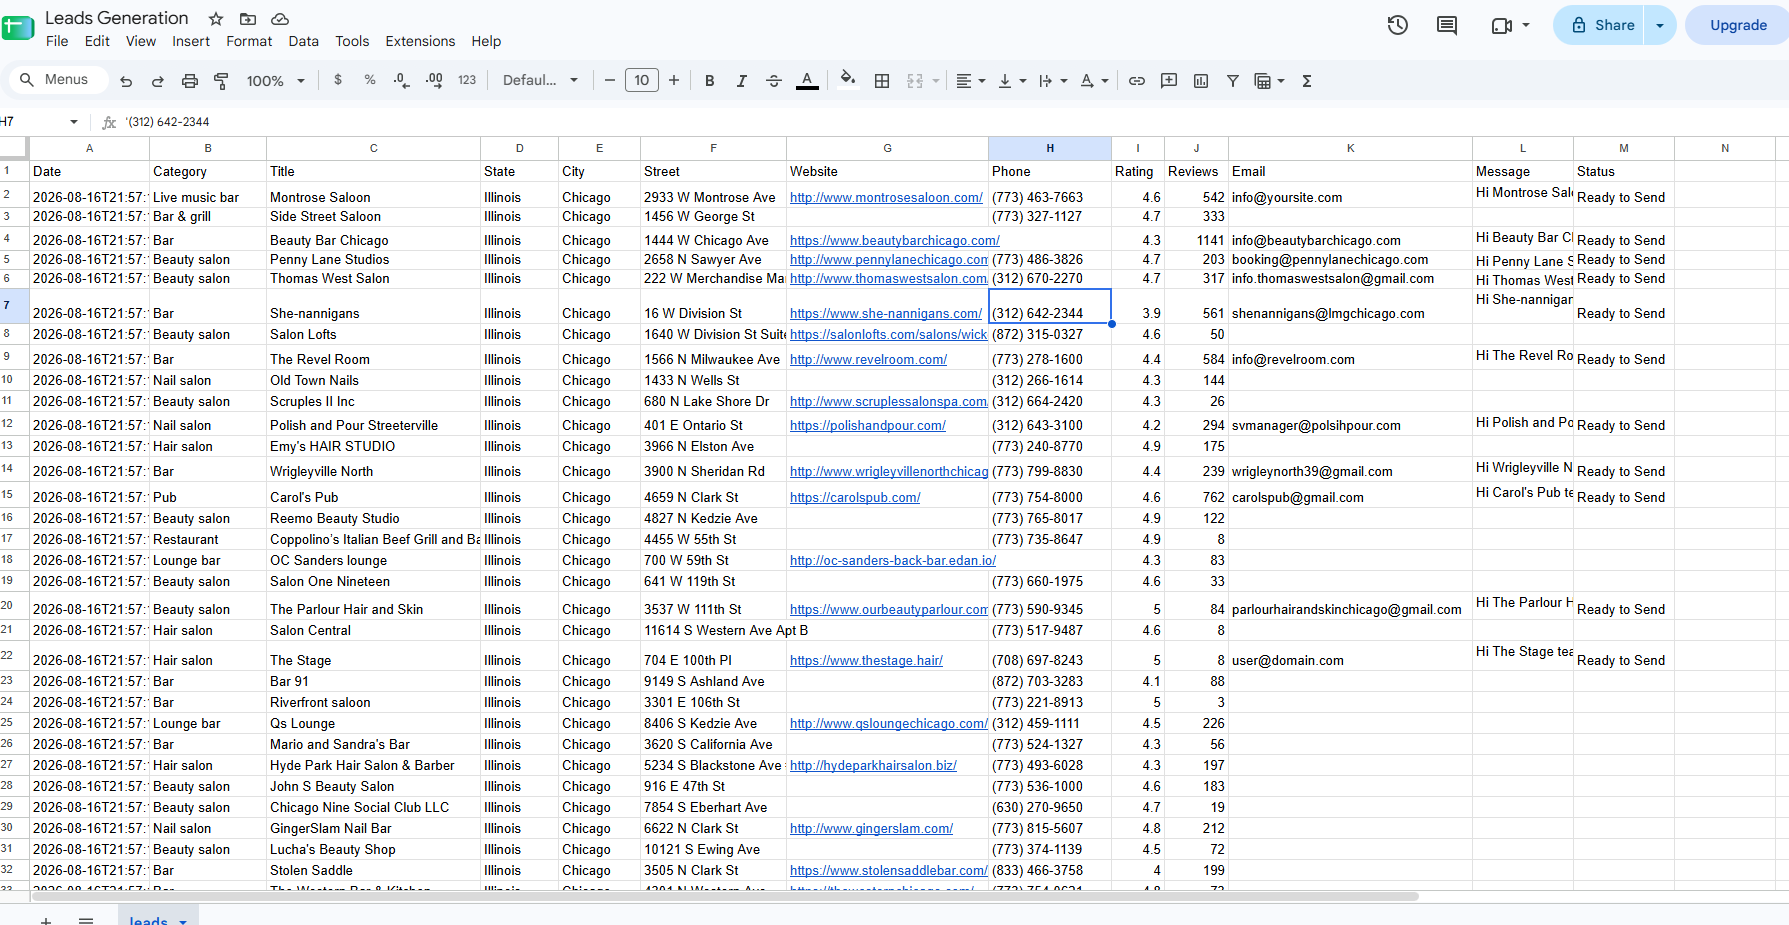This screenshot has height=925, width=1789.
Task: Open version history clock icon
Action: click(1398, 25)
